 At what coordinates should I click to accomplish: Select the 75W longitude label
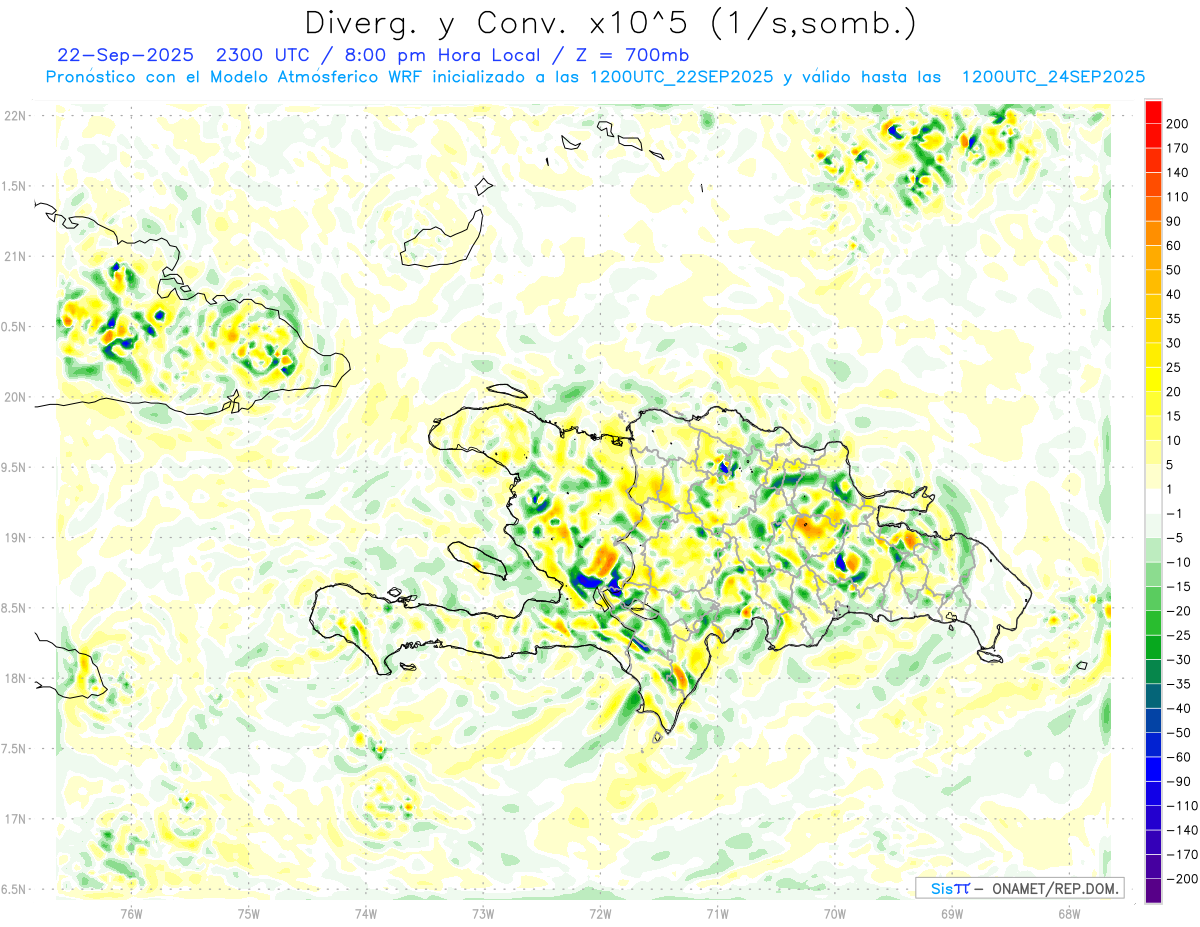point(249,913)
